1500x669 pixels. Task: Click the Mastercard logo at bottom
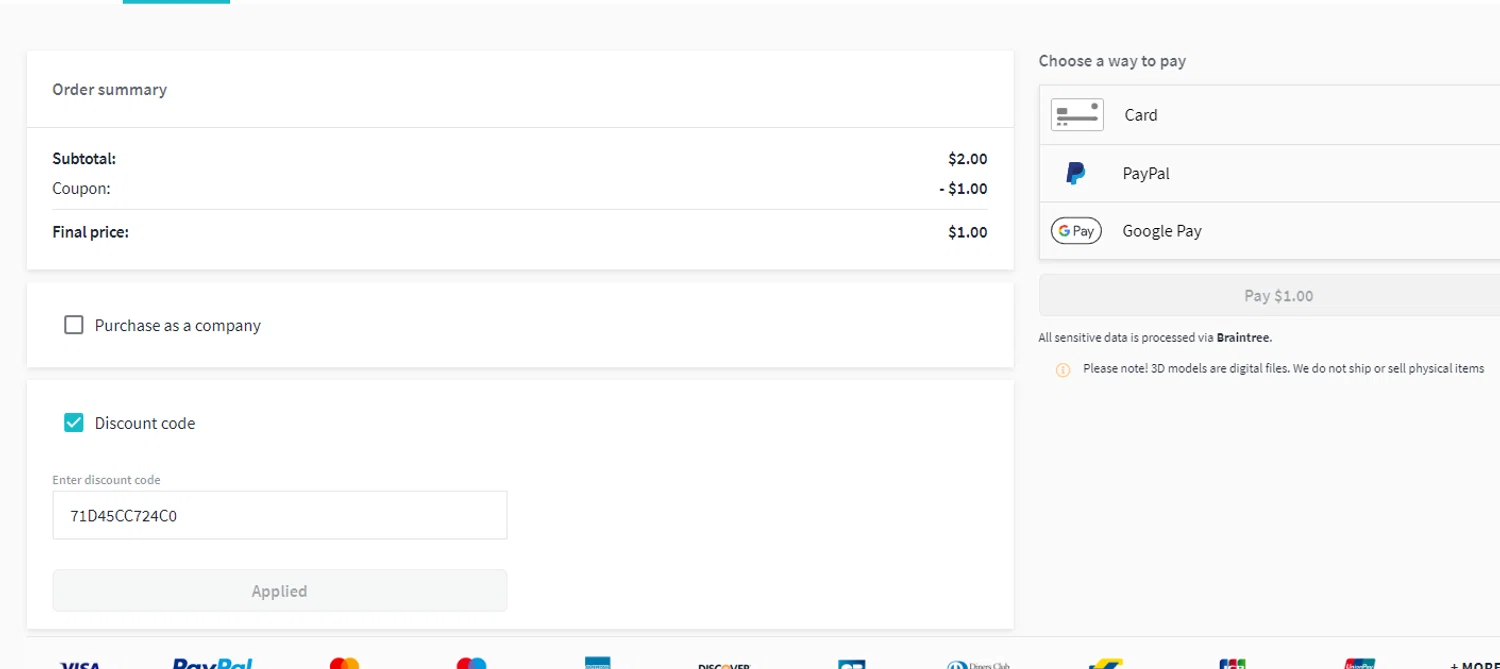click(x=344, y=663)
